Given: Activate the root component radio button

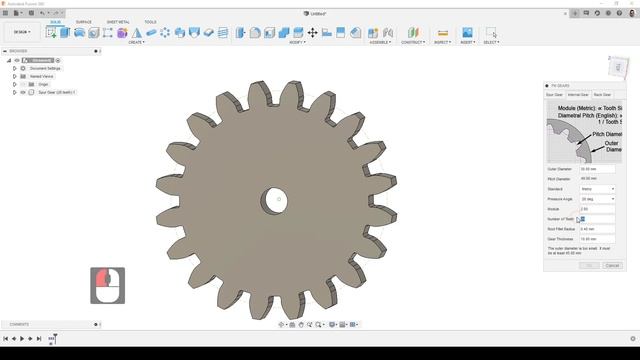Looking at the screenshot, I should pyautogui.click(x=58, y=60).
